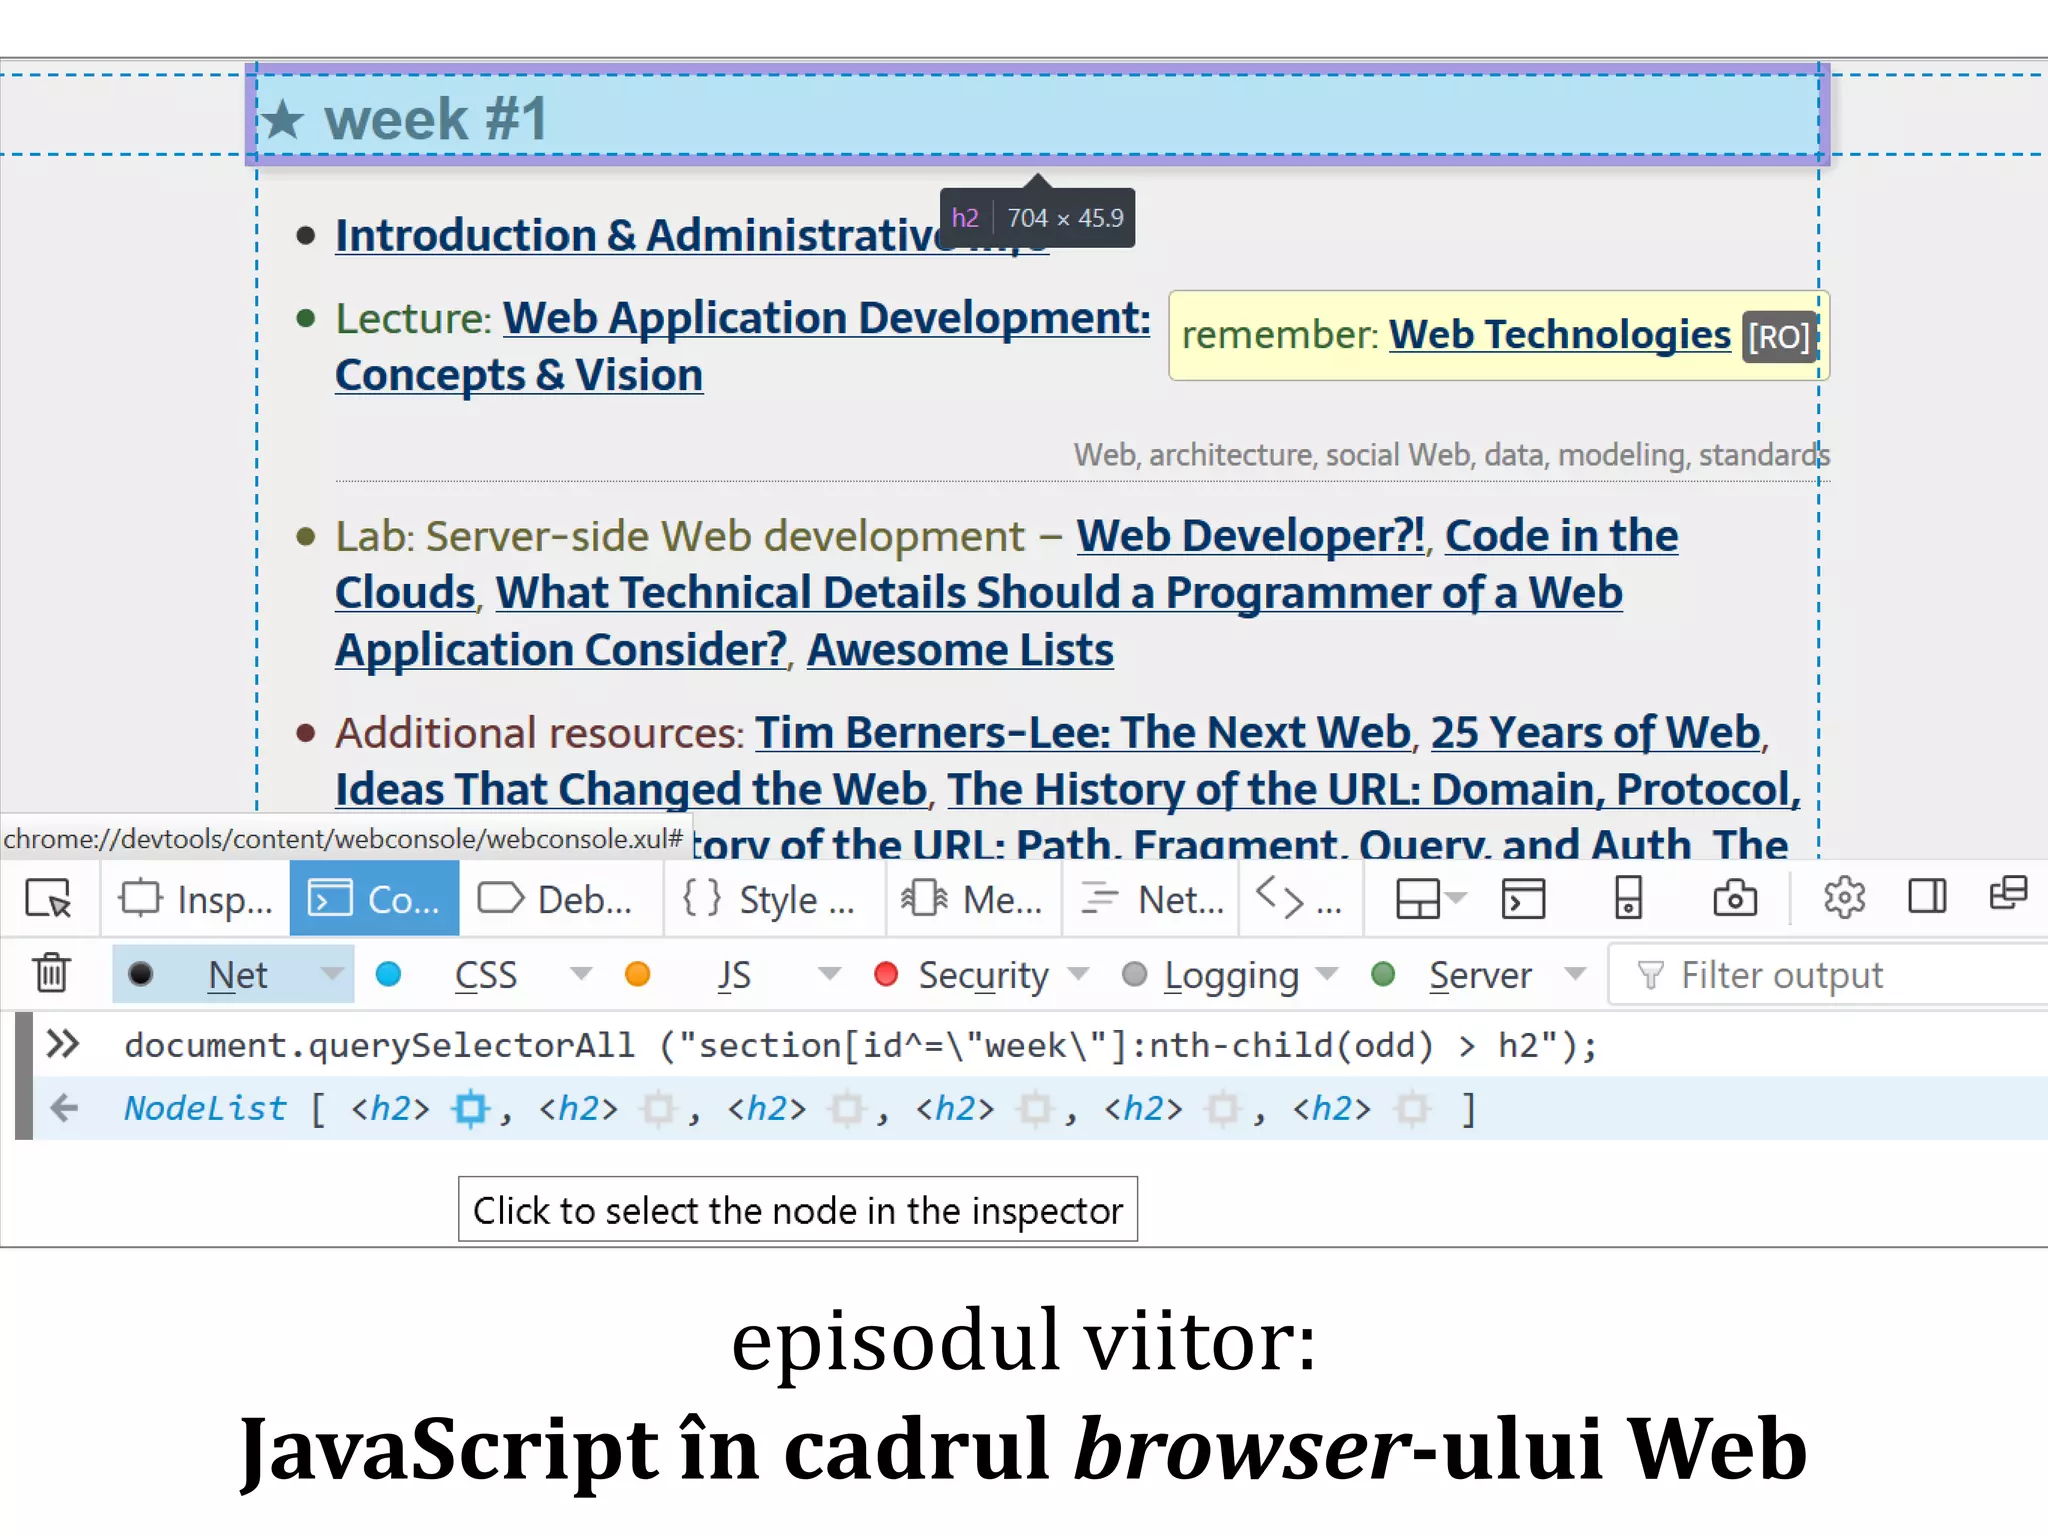Take a screenshot with the camera icon
The image size is (2048, 1536).
tap(1735, 898)
